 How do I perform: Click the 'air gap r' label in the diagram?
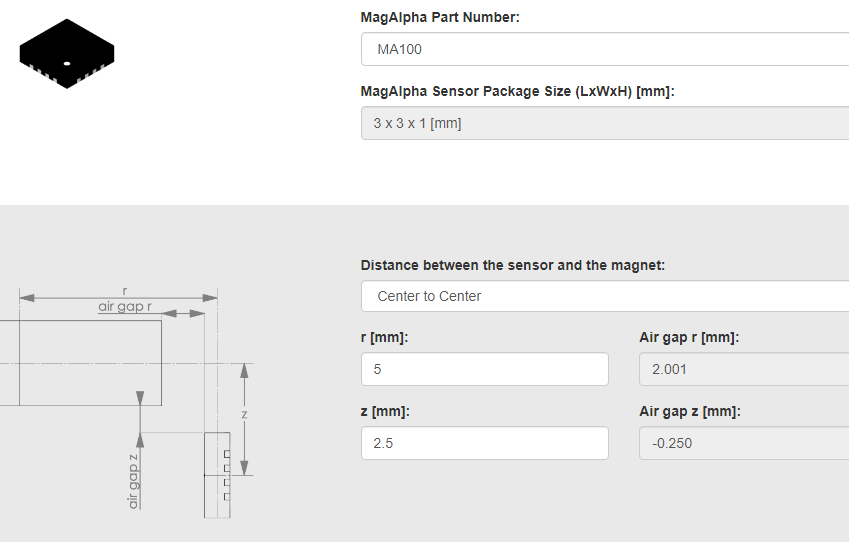[x=125, y=306]
